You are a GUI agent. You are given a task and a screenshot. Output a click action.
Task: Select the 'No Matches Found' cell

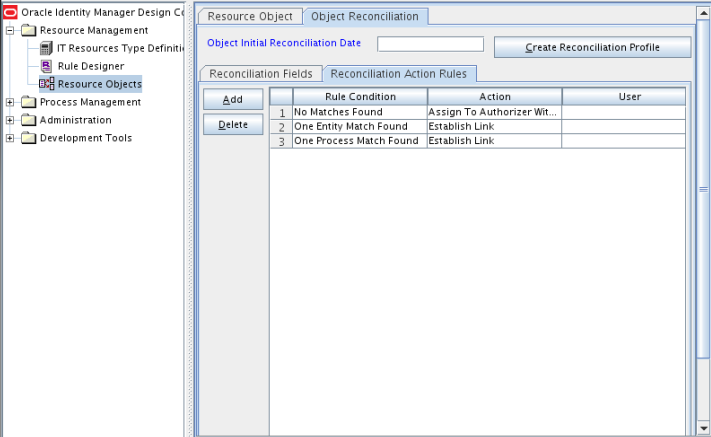[x=360, y=112]
